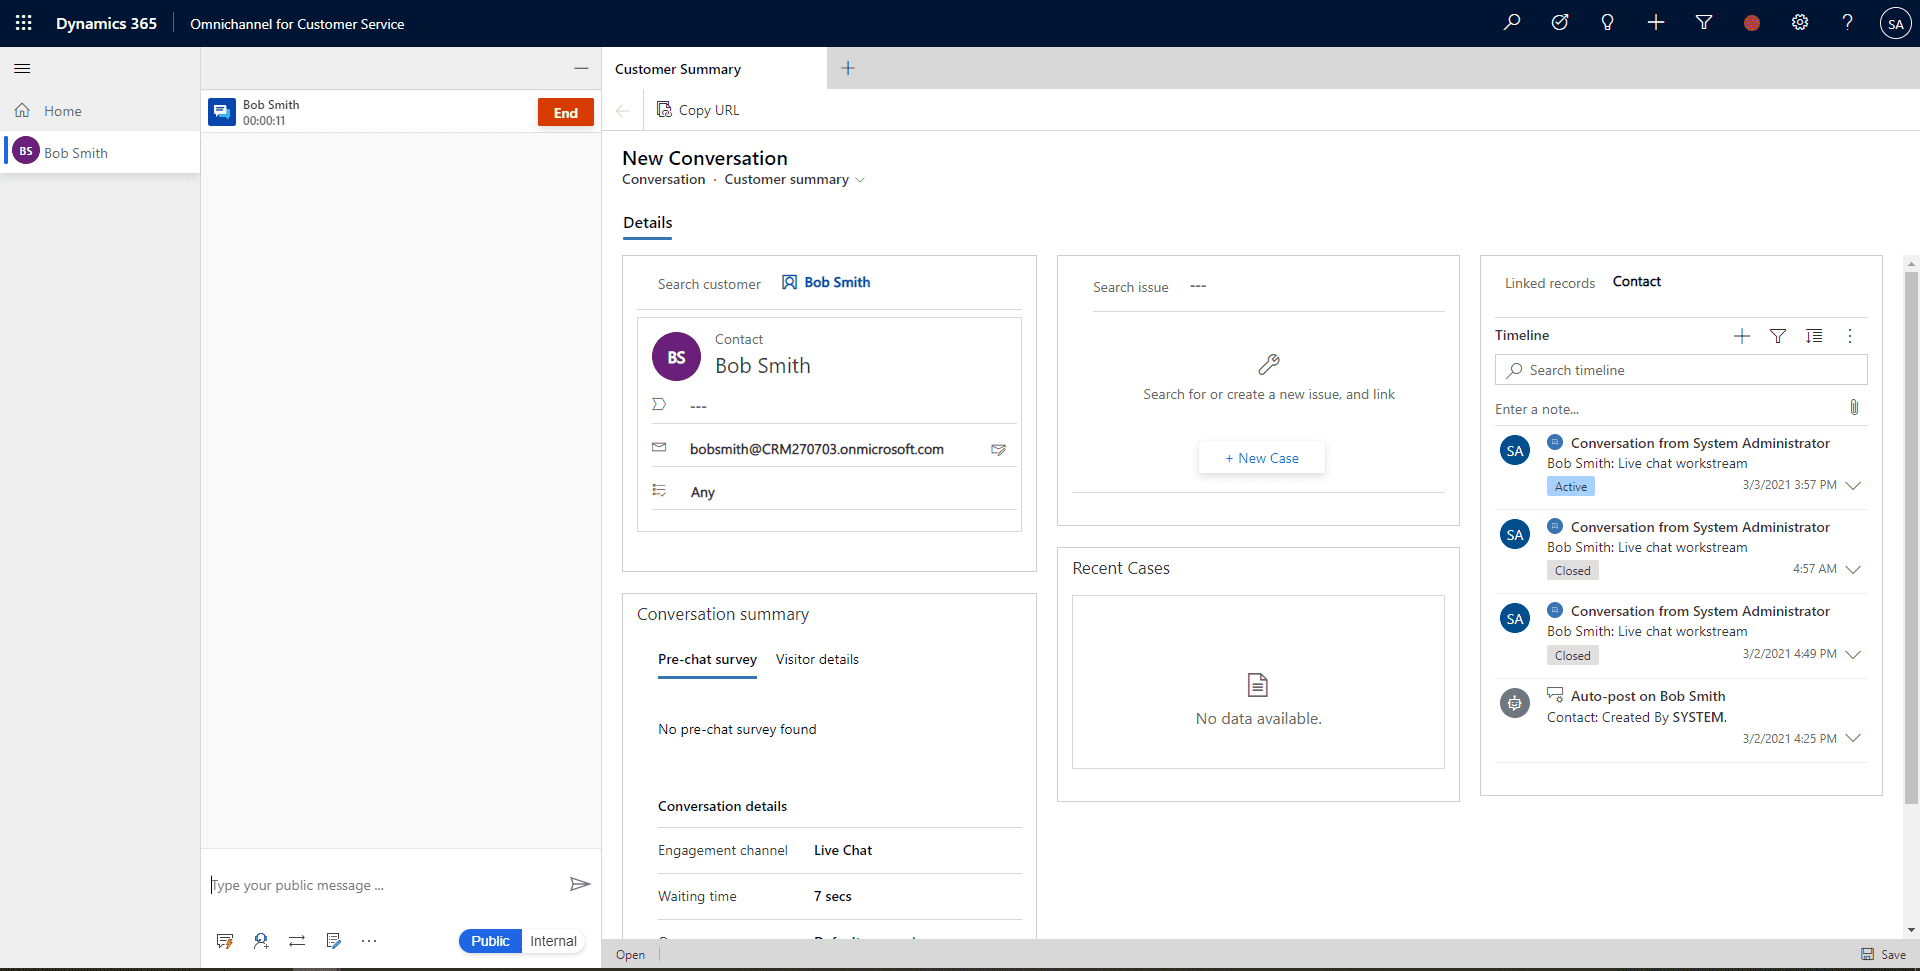Open the consult agent icon below the chat
1920x971 pixels.
tap(262, 940)
